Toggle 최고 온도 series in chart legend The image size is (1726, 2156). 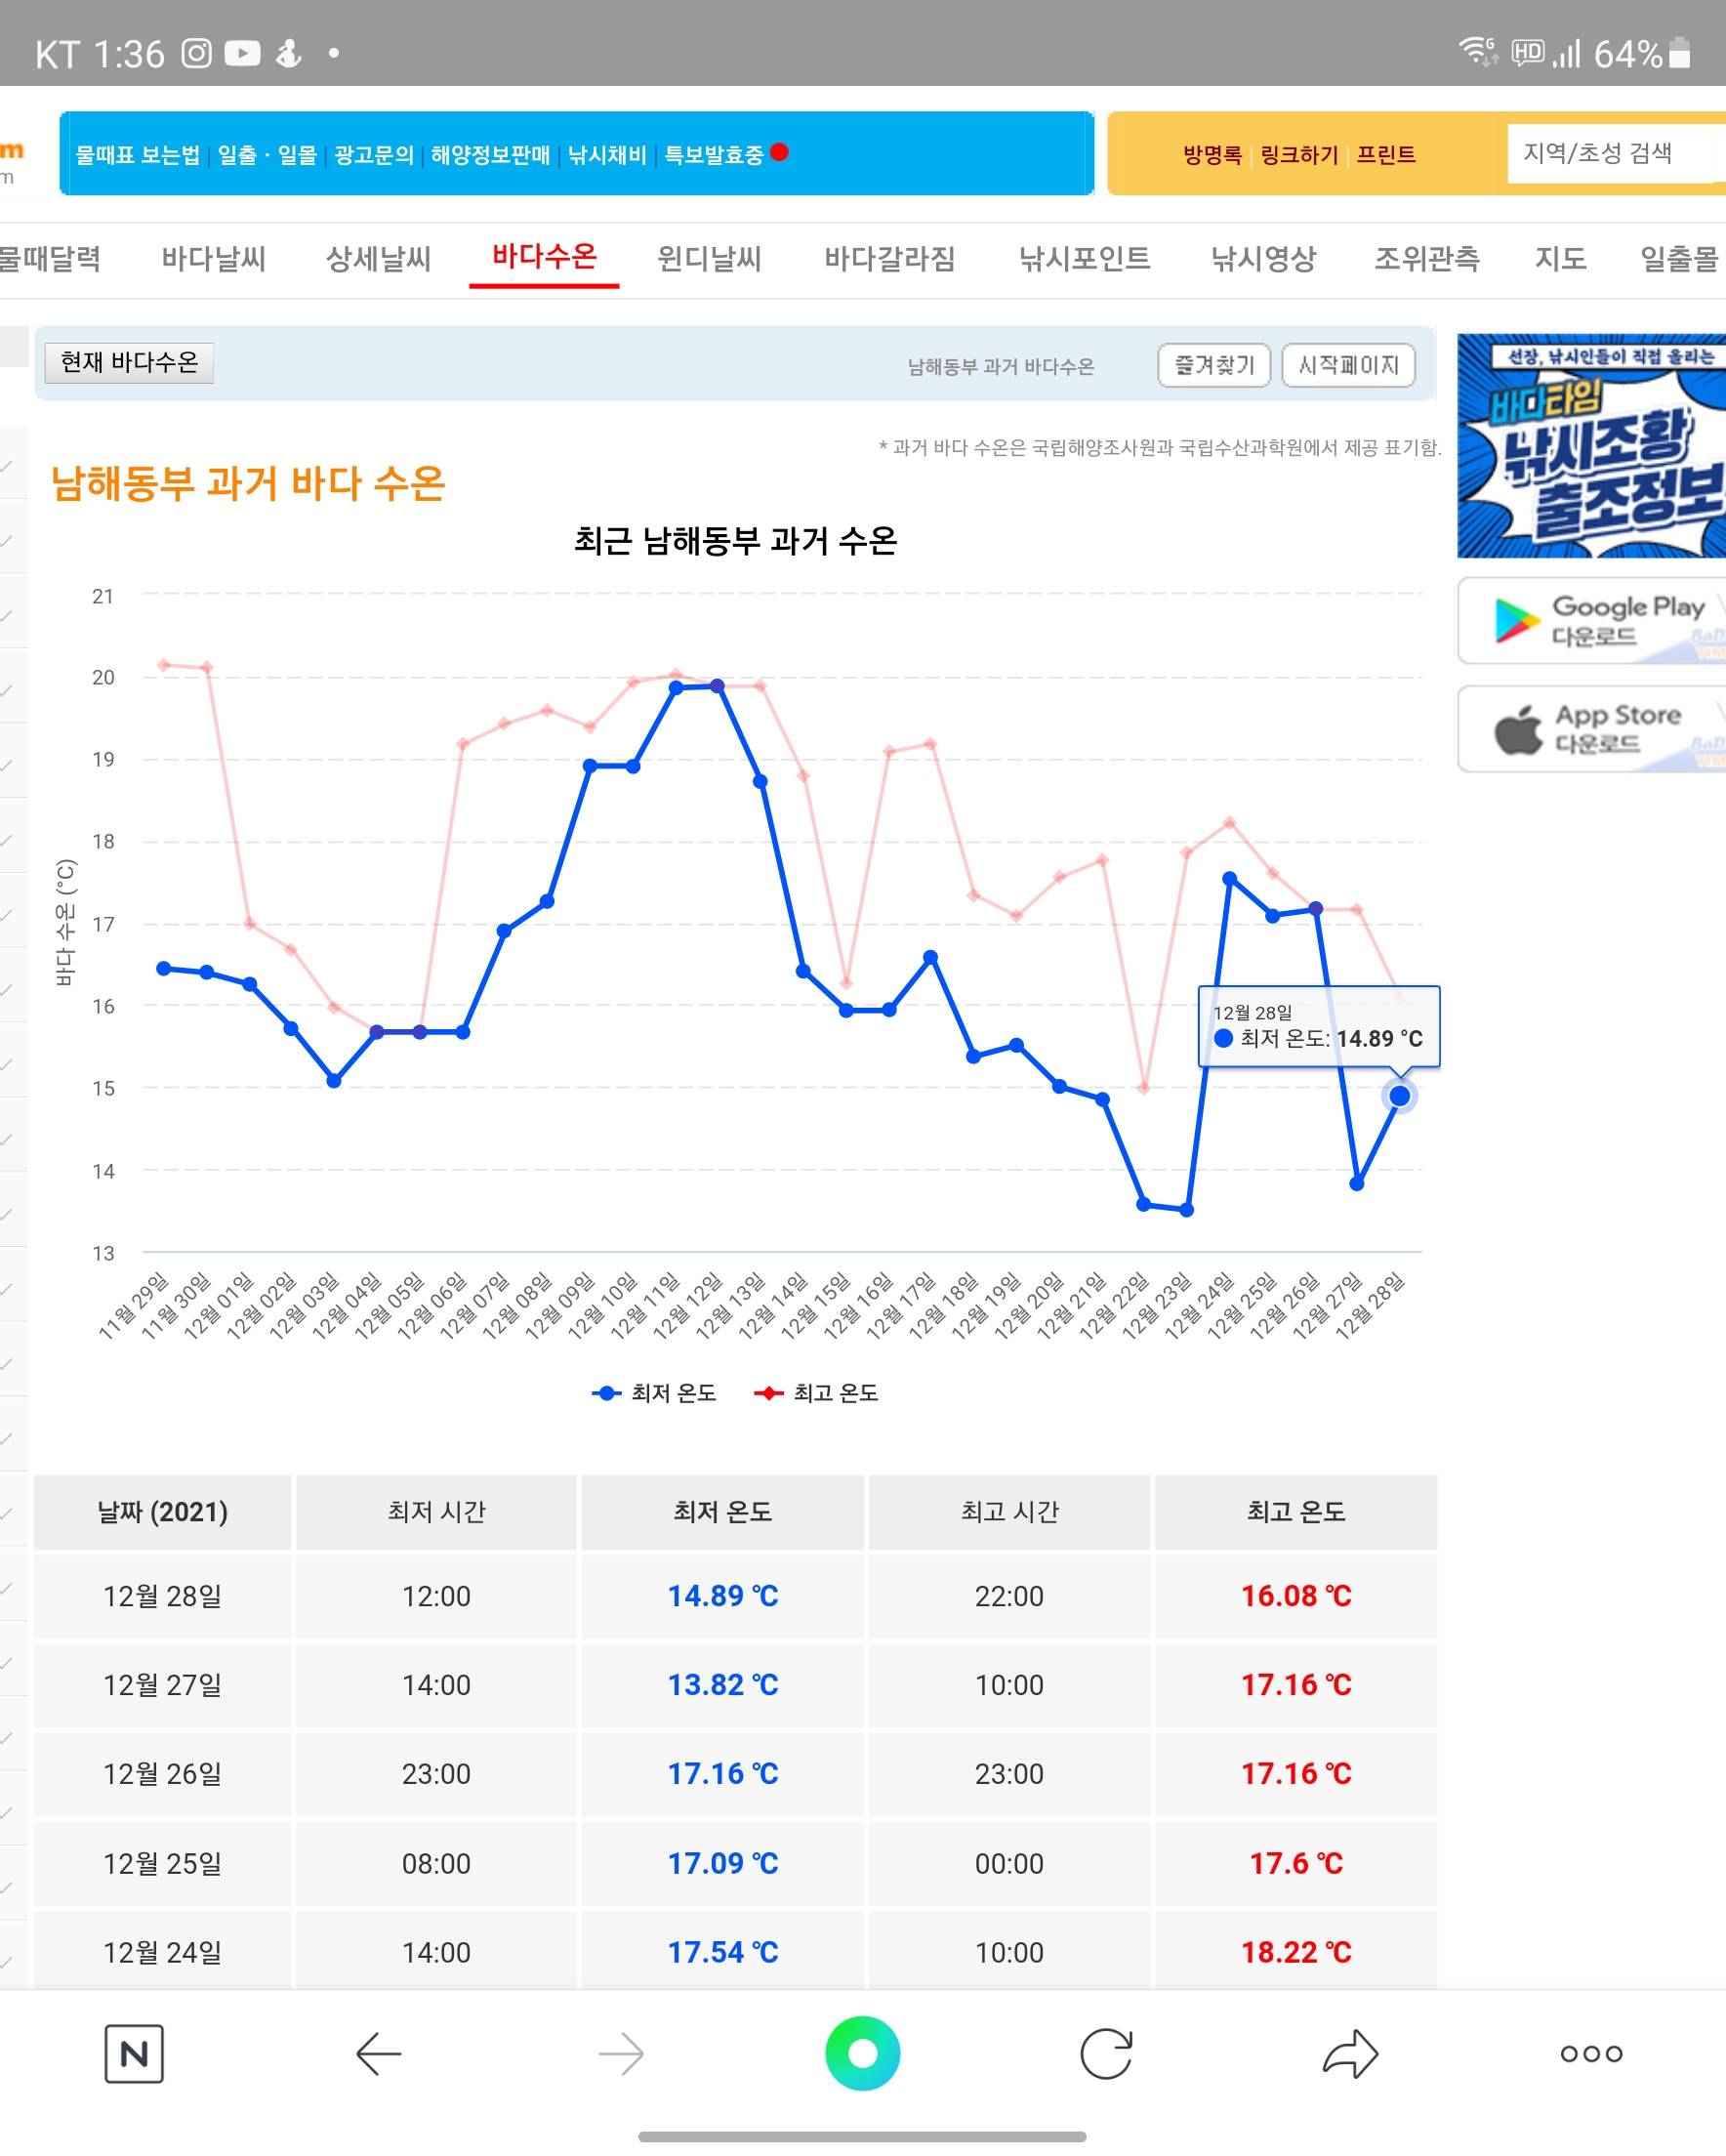(x=816, y=1393)
